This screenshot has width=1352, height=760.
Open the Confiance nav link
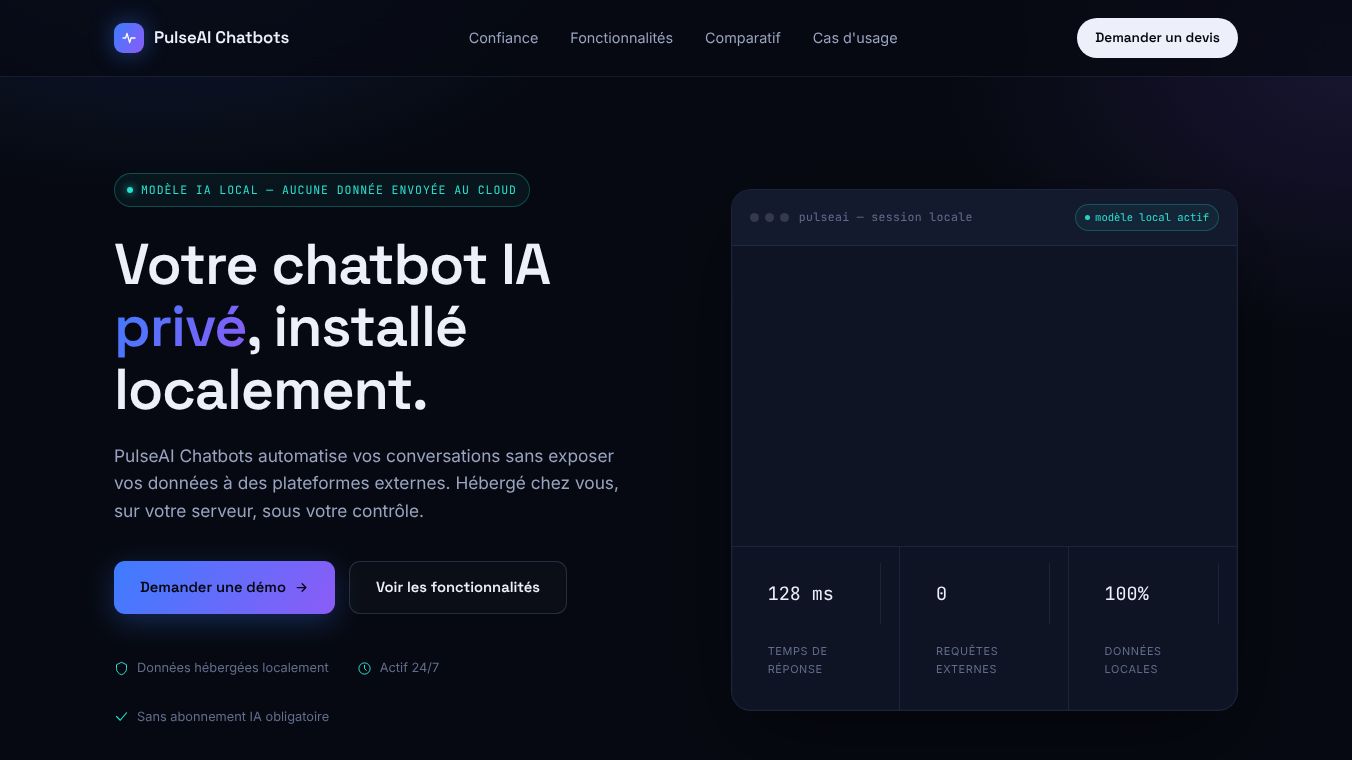coord(503,38)
